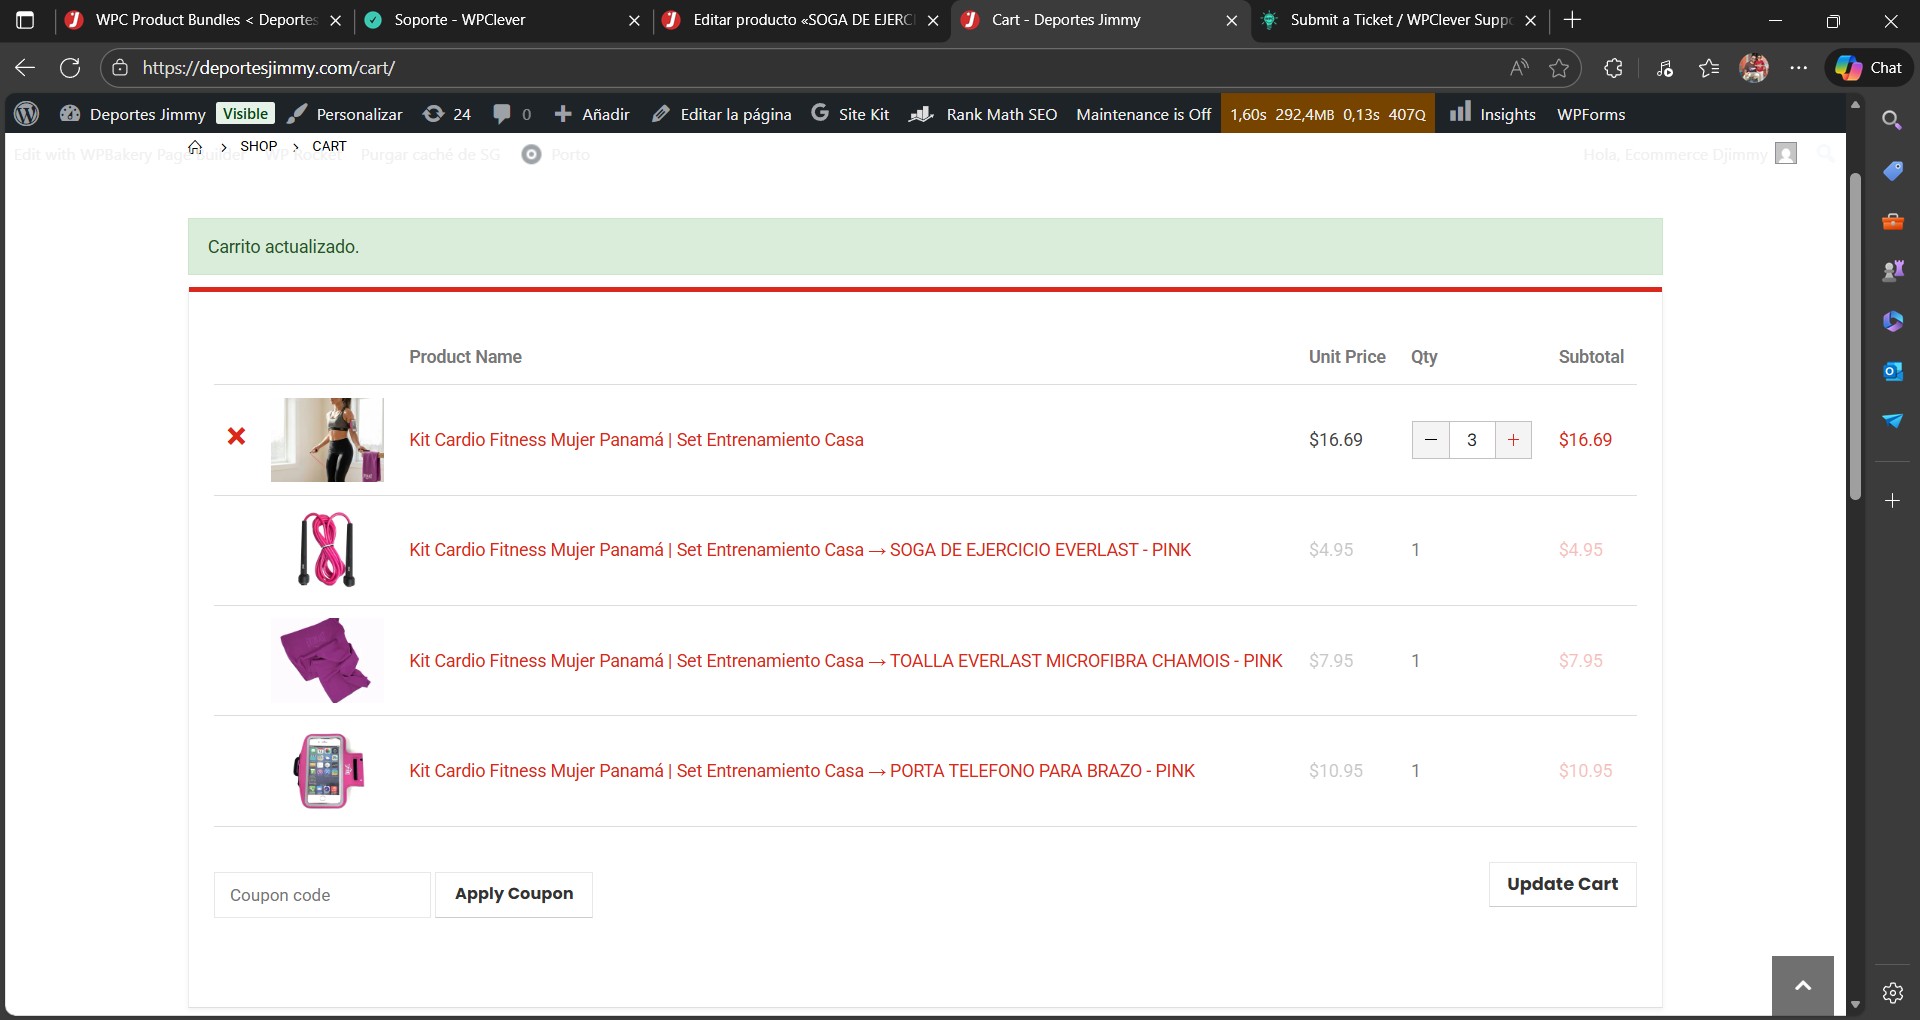Click the Apply Coupon button

tap(514, 894)
